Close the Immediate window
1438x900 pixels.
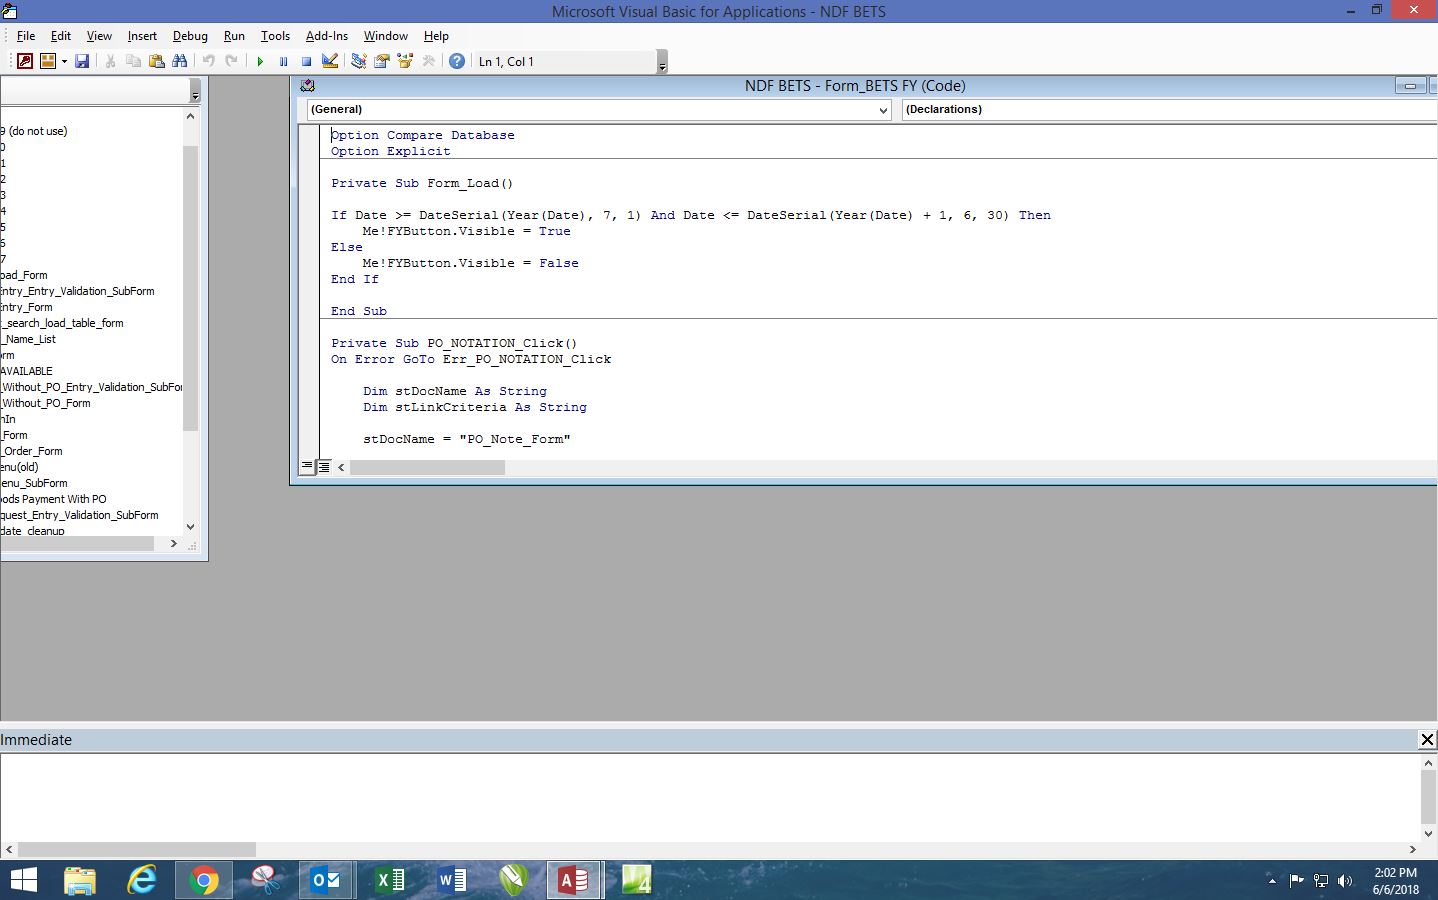[1427, 740]
